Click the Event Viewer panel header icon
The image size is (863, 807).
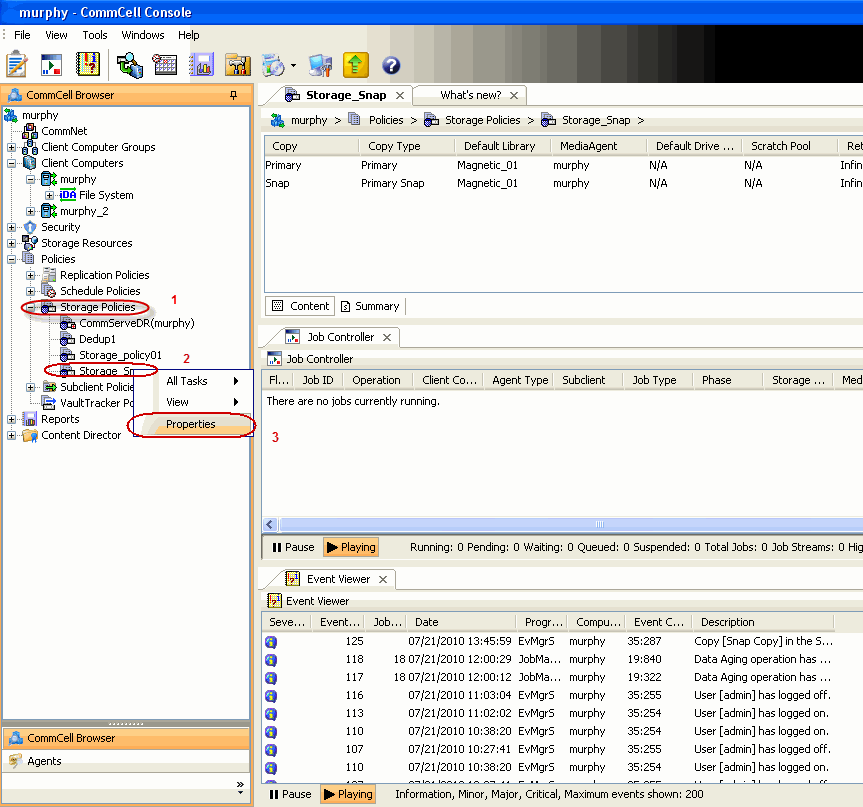tap(274, 601)
